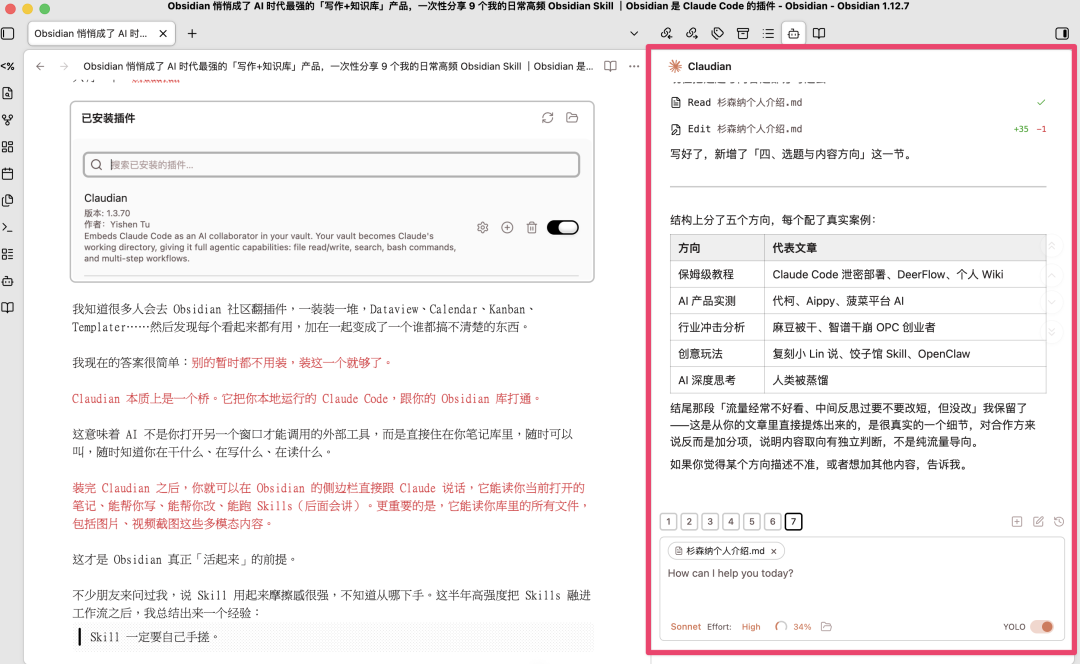1080x664 pixels.
Task: Open Claudian plugin settings gear
Action: 483,227
